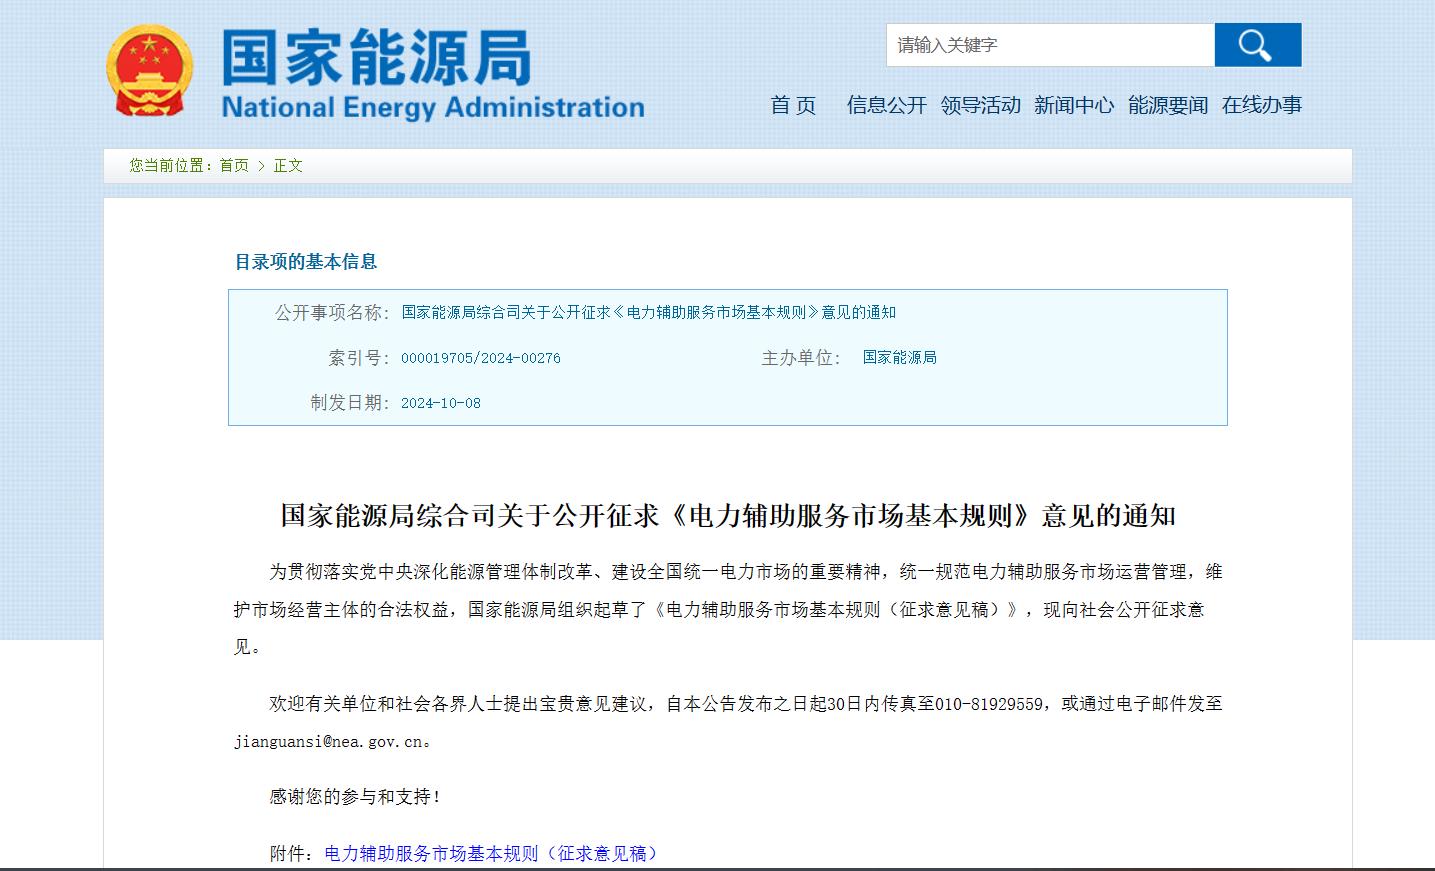Open attachment 电力辅助服务市场基本规则（征求意见稿）
Screen dimensions: 1435x871
point(491,854)
